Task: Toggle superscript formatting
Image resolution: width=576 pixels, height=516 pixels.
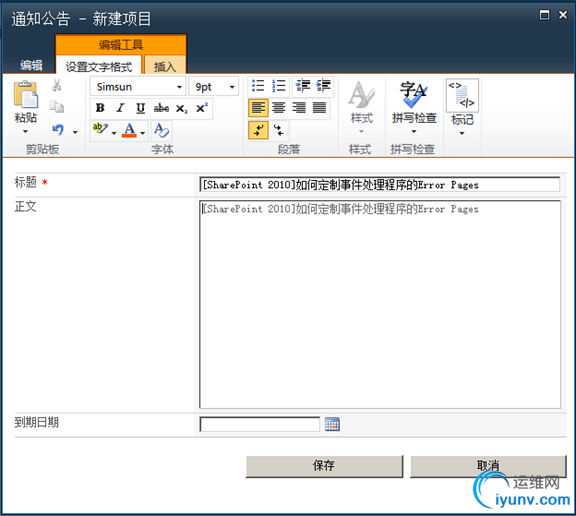Action: point(202,108)
